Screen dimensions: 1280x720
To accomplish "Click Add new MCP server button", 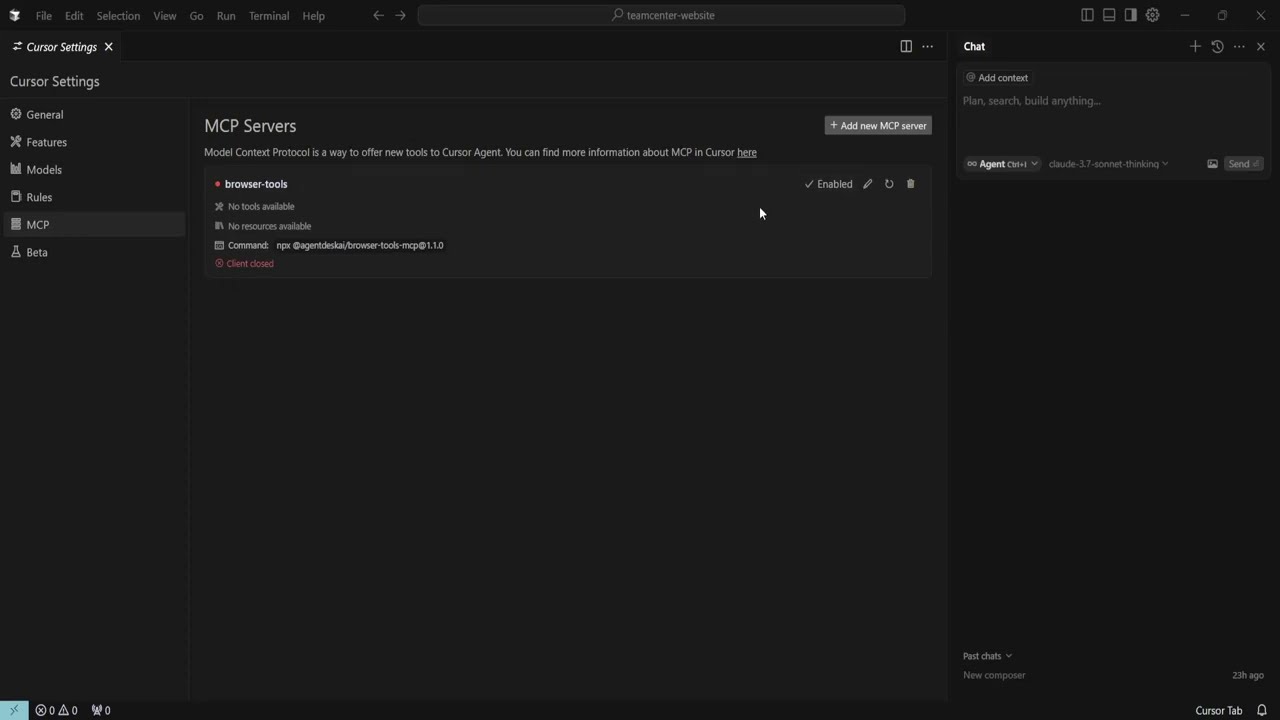I will tap(878, 126).
